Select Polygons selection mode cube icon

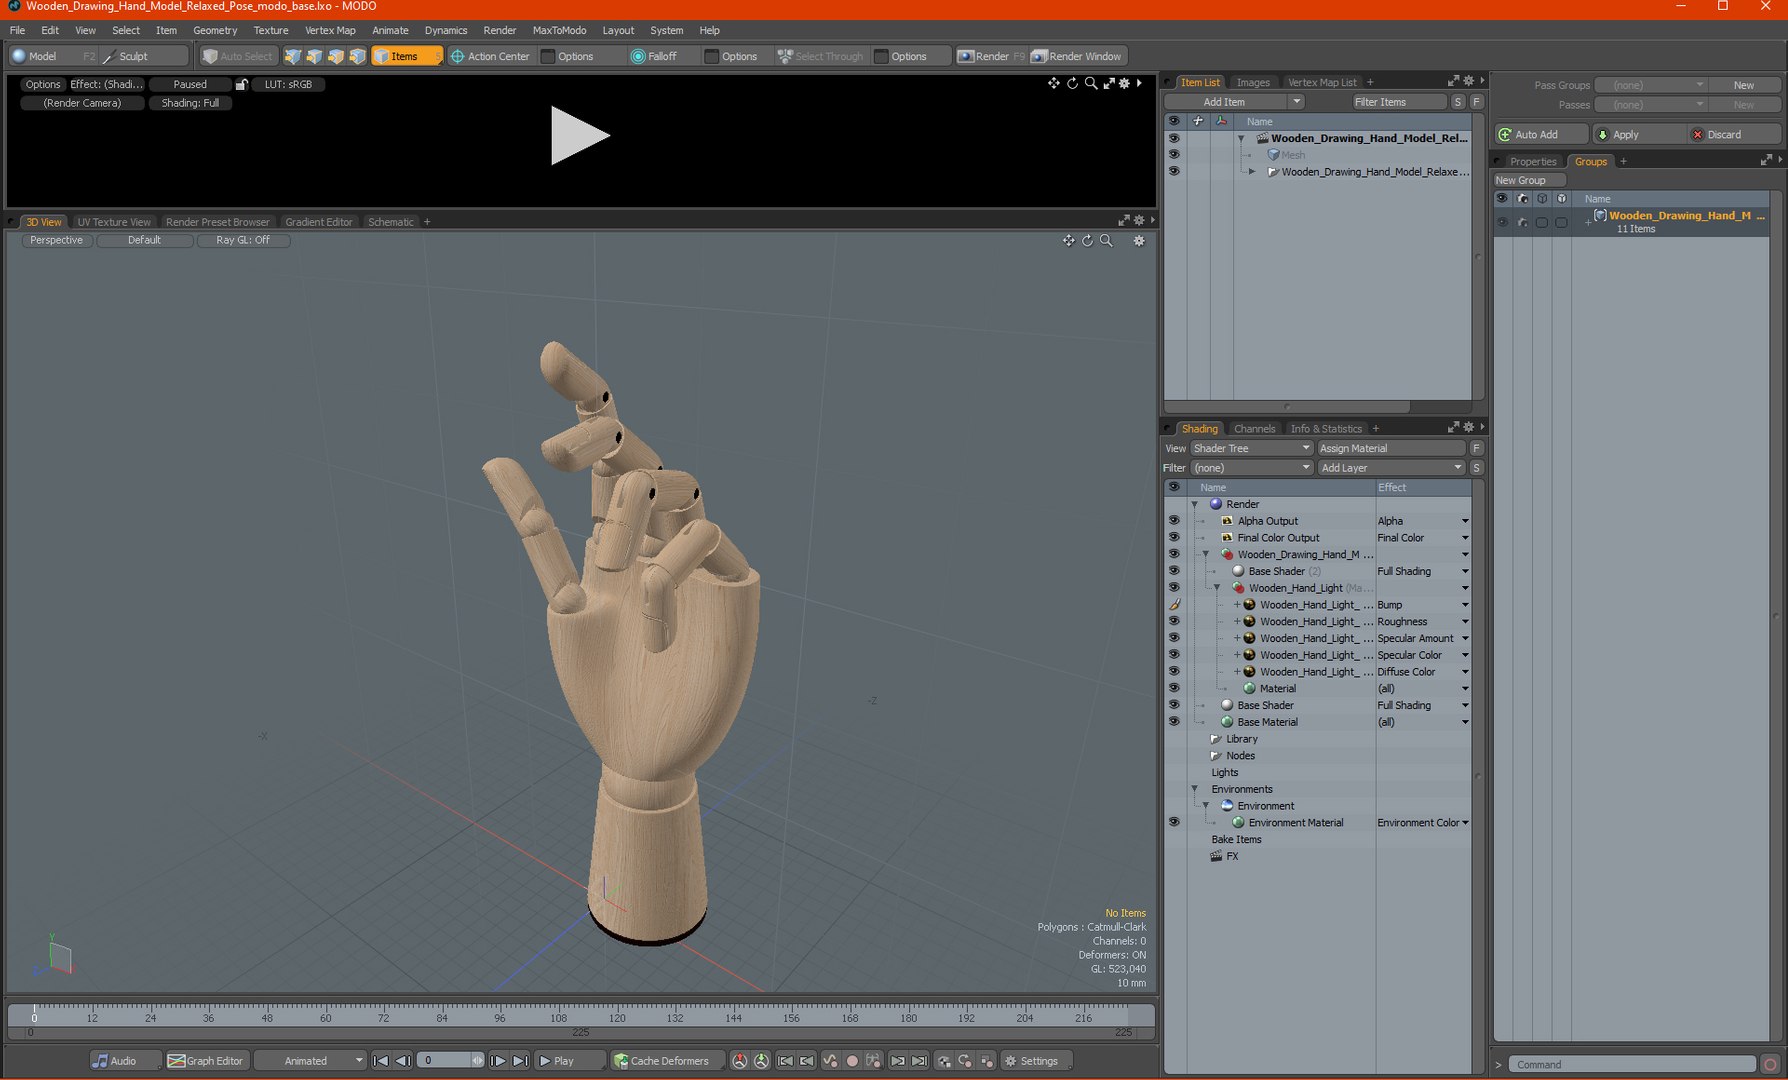coord(336,56)
